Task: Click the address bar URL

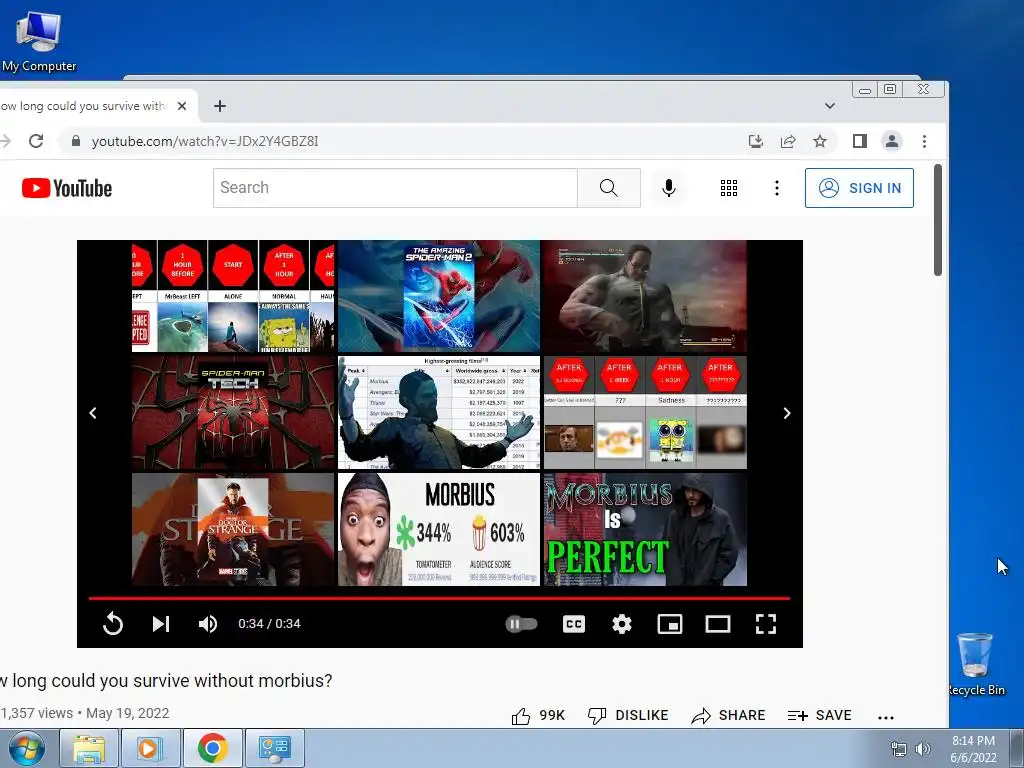Action: pos(205,141)
